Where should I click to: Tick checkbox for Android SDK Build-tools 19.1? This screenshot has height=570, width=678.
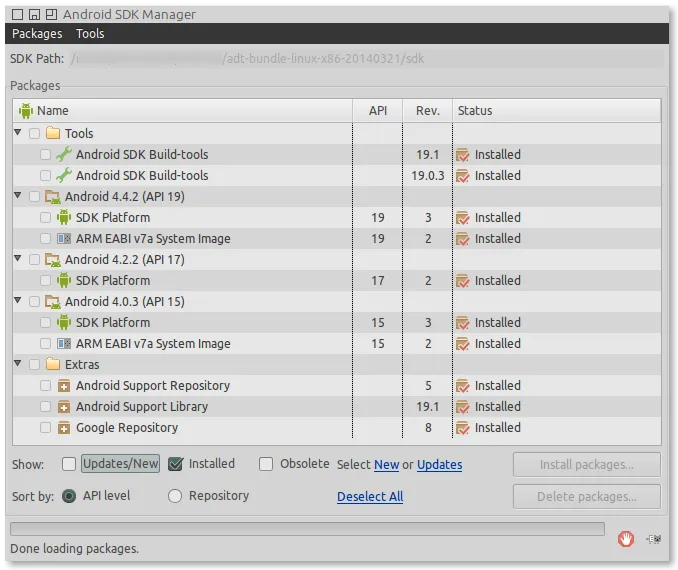45,154
